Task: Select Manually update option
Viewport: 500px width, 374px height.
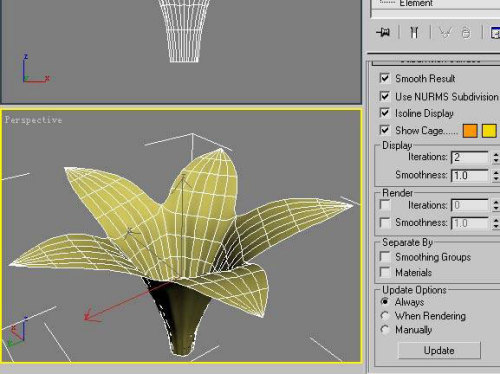Action: pyautogui.click(x=385, y=330)
